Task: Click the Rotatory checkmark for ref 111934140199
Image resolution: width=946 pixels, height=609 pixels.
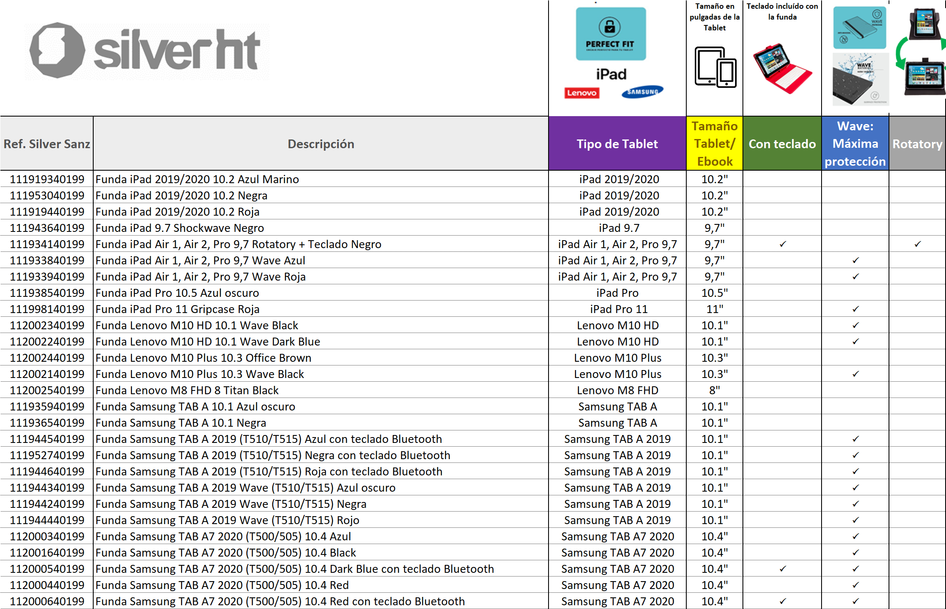Action: 918,244
